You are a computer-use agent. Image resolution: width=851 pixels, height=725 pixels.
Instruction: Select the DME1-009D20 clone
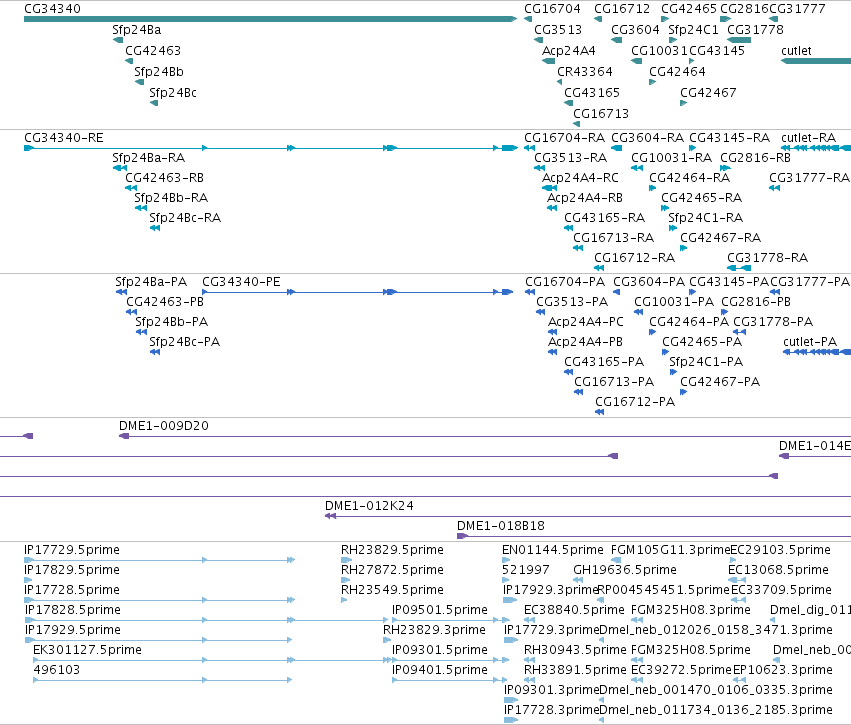485,436
